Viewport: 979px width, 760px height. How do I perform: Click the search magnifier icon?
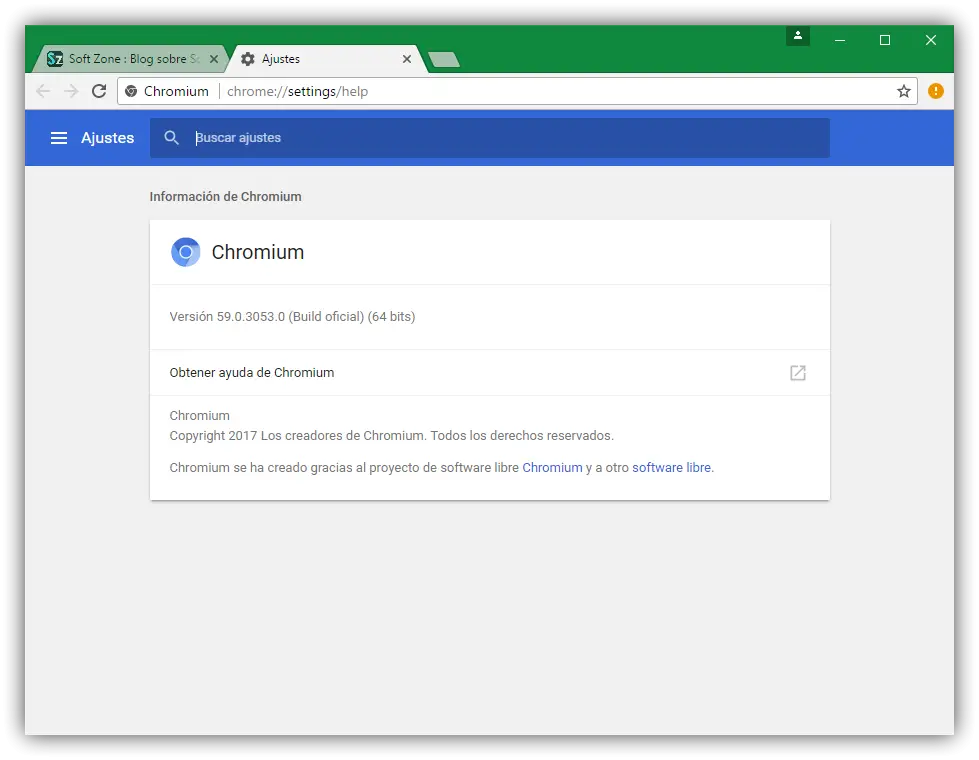click(x=171, y=138)
